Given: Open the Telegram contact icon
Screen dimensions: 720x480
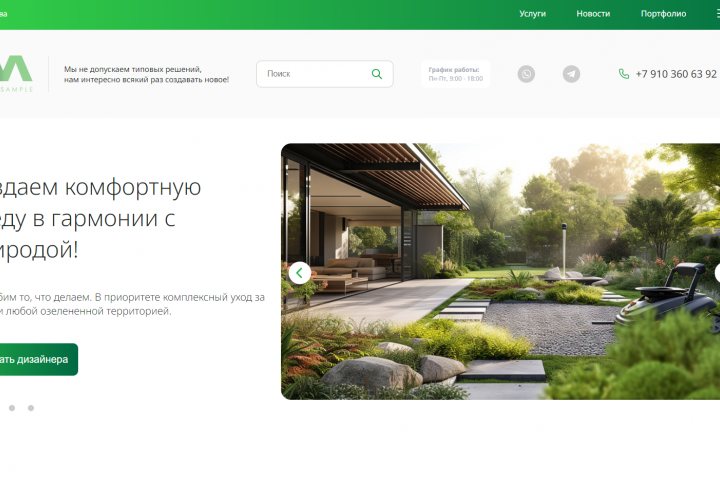Looking at the screenshot, I should [x=571, y=74].
